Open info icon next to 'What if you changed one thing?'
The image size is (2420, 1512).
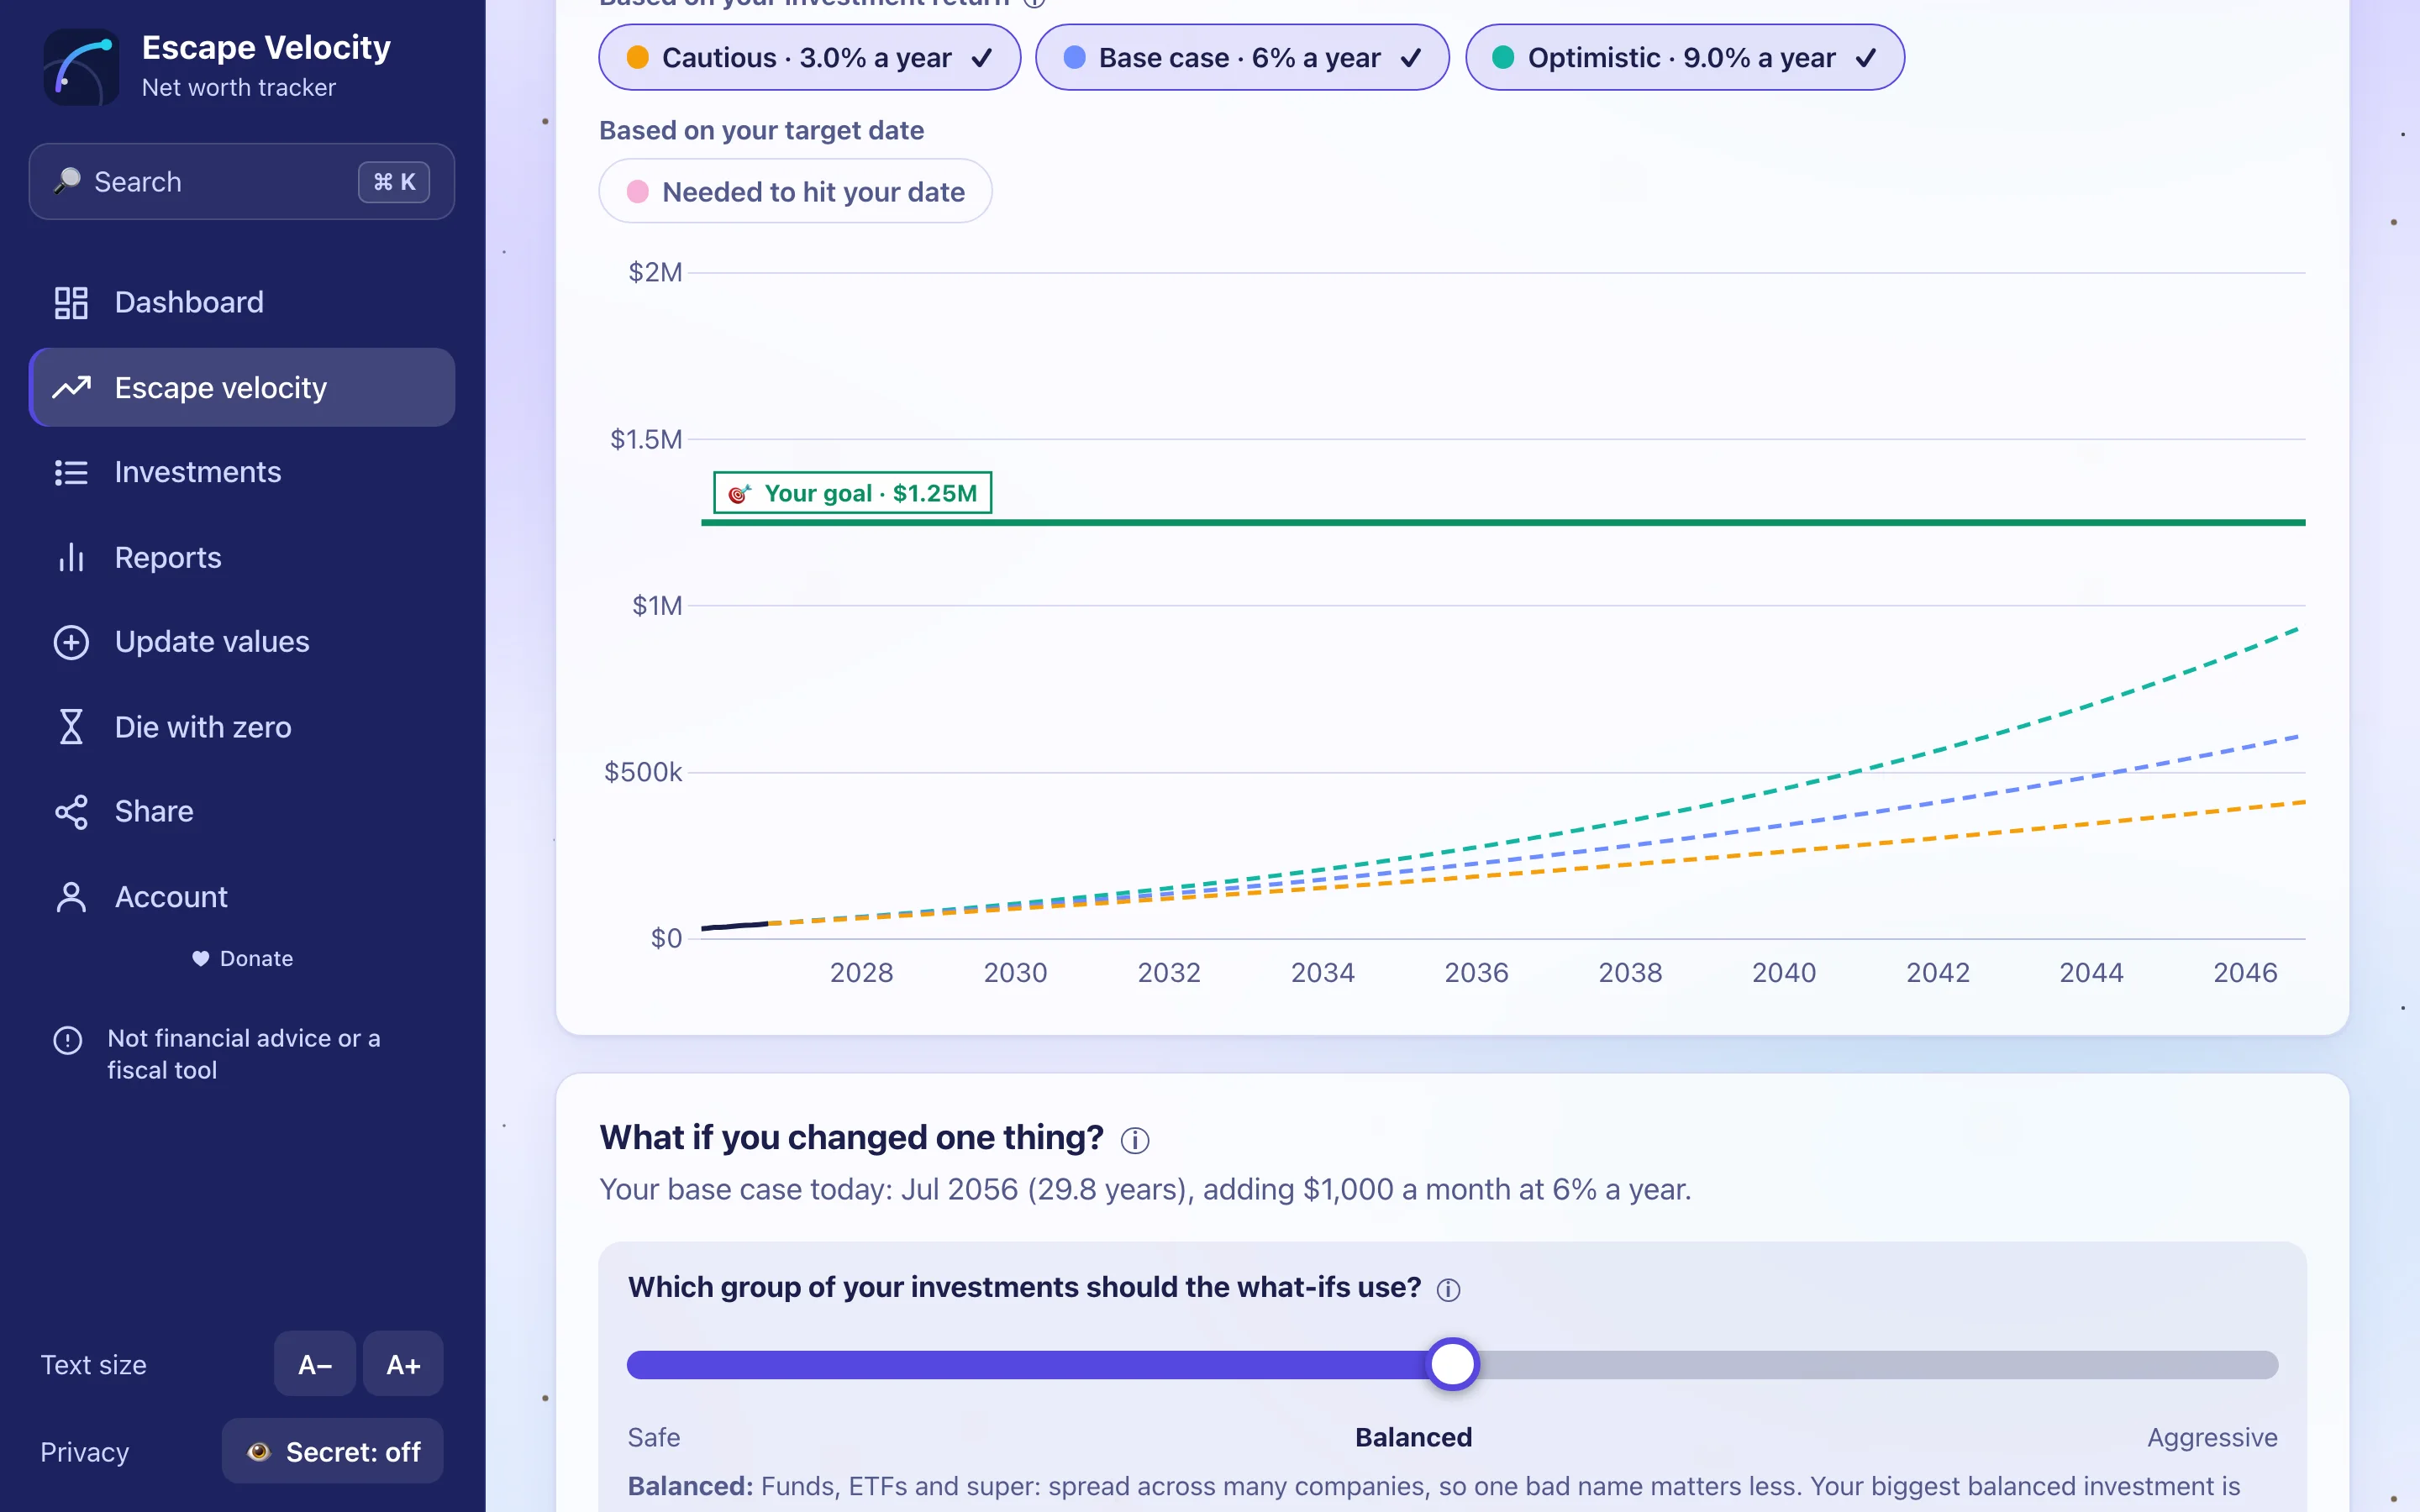[x=1135, y=1140]
